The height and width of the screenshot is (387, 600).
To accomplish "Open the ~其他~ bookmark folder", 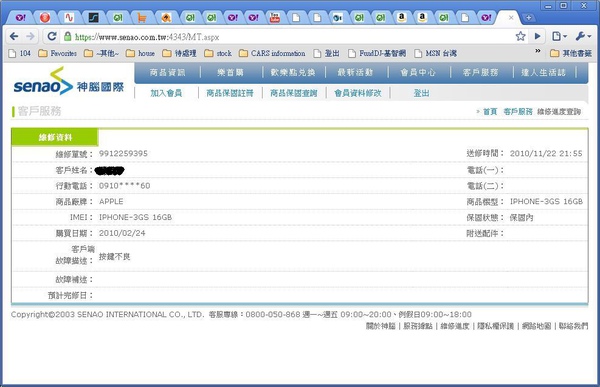I will click(x=101, y=53).
